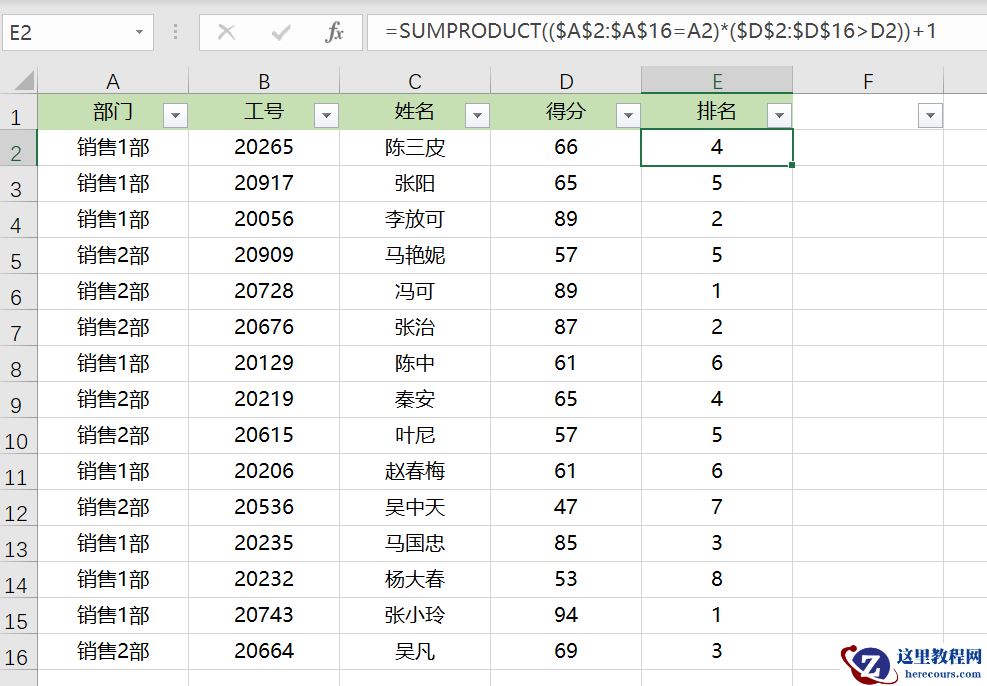Select column D header
The height and width of the screenshot is (686, 987).
click(x=566, y=81)
